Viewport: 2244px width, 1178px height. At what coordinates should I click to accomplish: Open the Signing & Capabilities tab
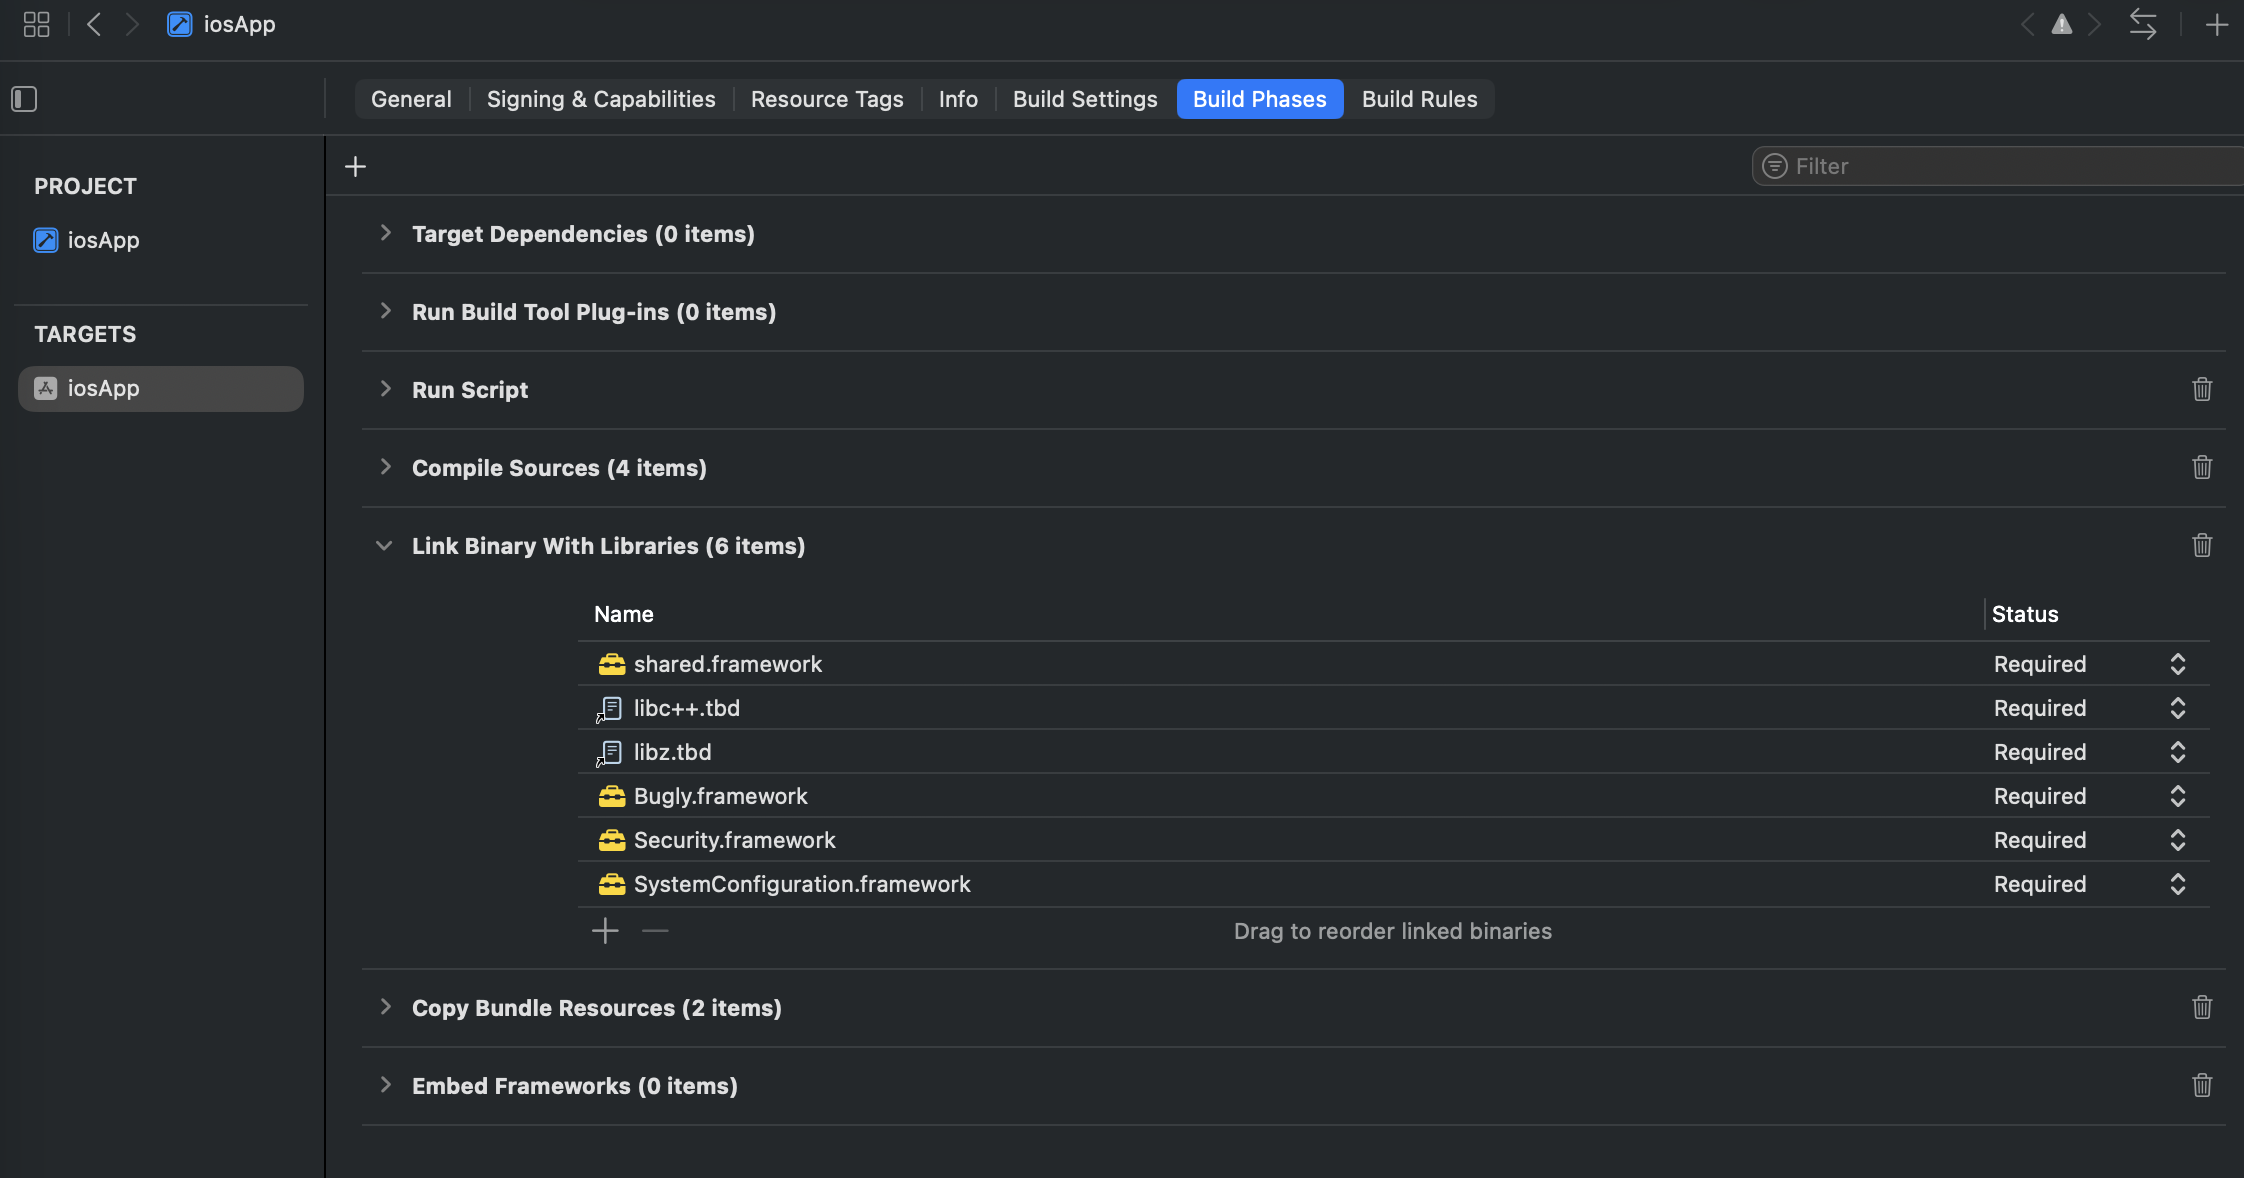coord(600,99)
